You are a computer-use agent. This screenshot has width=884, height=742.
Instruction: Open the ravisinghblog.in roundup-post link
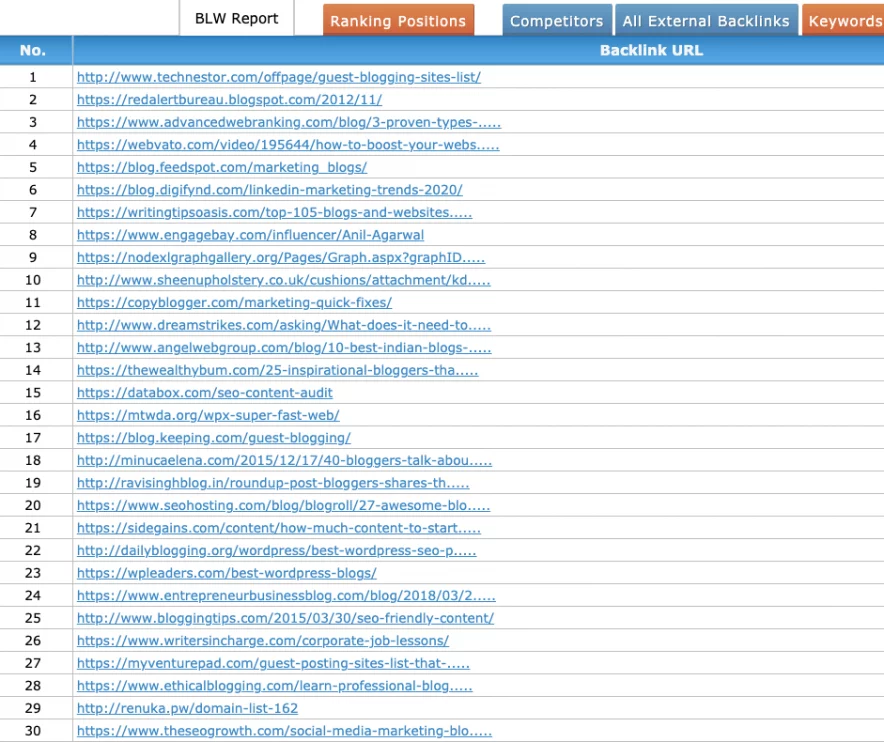click(x=273, y=483)
